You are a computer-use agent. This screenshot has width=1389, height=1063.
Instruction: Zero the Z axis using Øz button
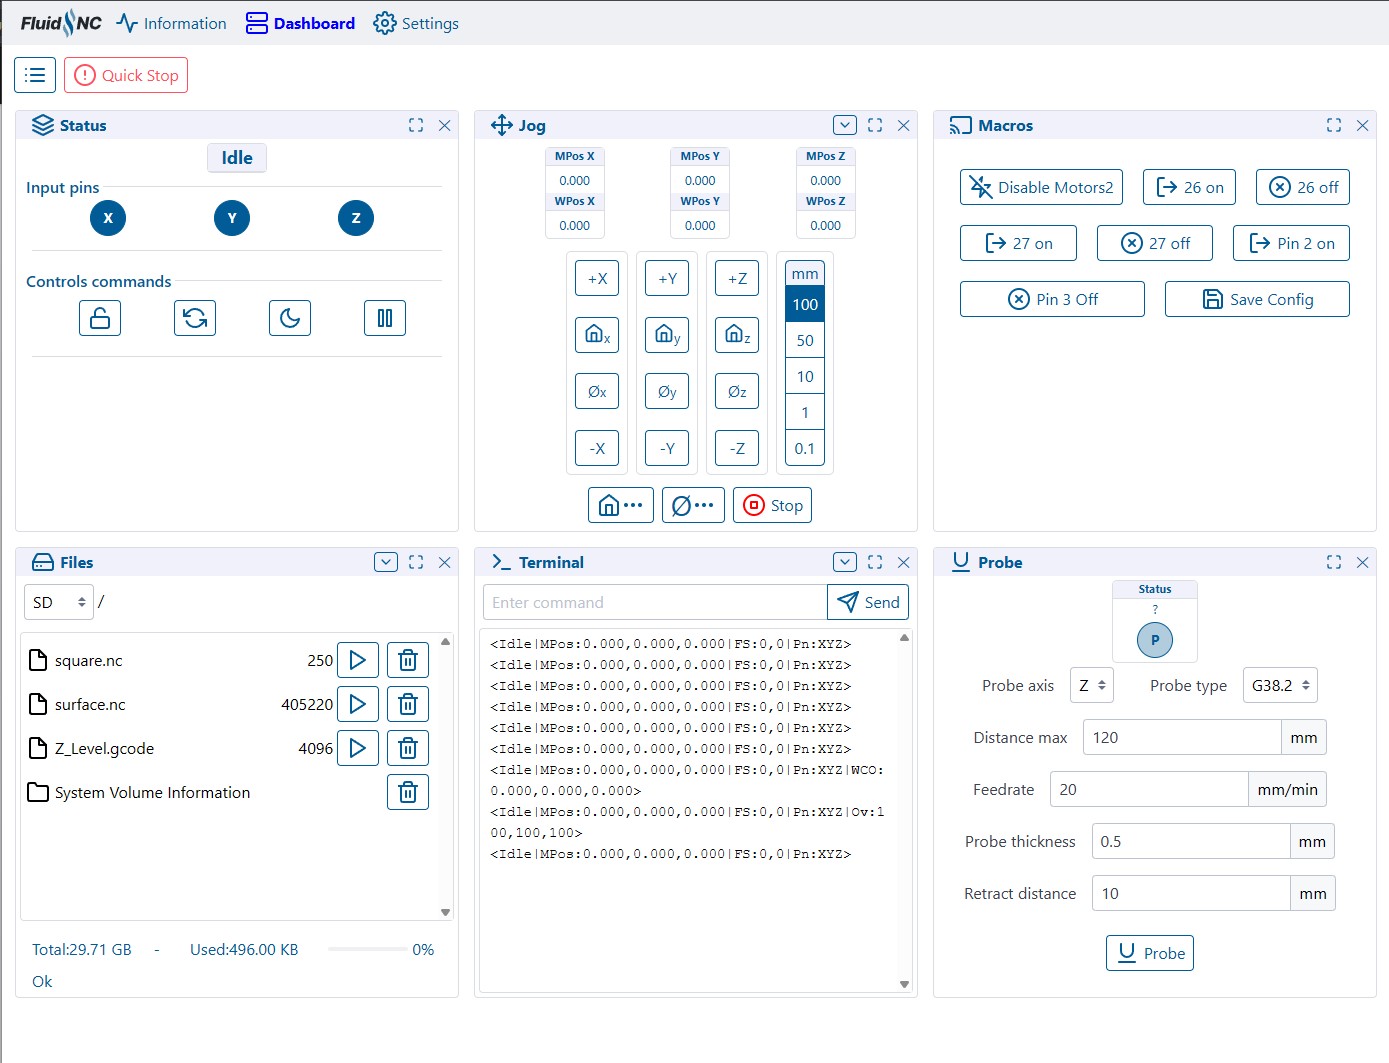(x=737, y=391)
